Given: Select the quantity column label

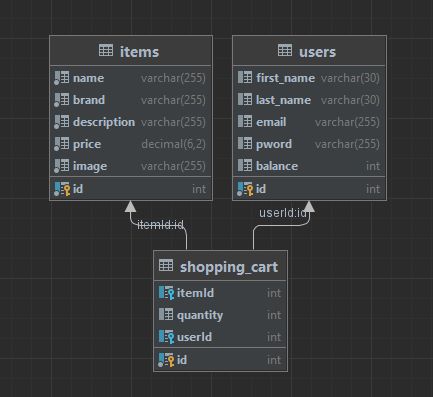Looking at the screenshot, I should pos(200,315).
